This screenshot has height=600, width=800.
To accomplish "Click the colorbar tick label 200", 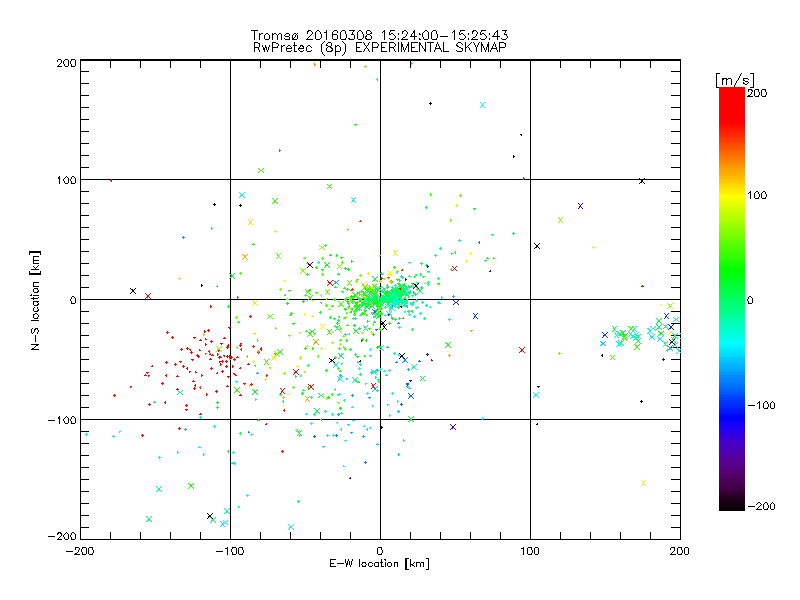I will coord(757,93).
